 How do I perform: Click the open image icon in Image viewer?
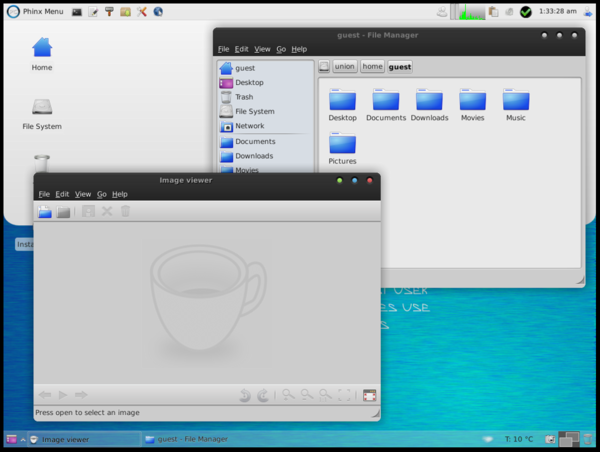coord(45,211)
